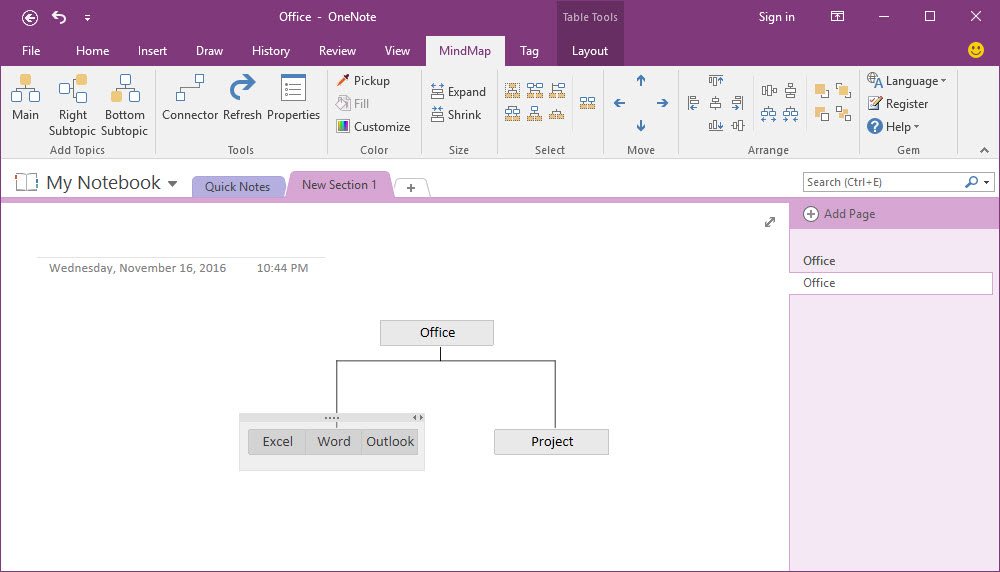Send feedback via the smiley face icon

click(x=976, y=50)
